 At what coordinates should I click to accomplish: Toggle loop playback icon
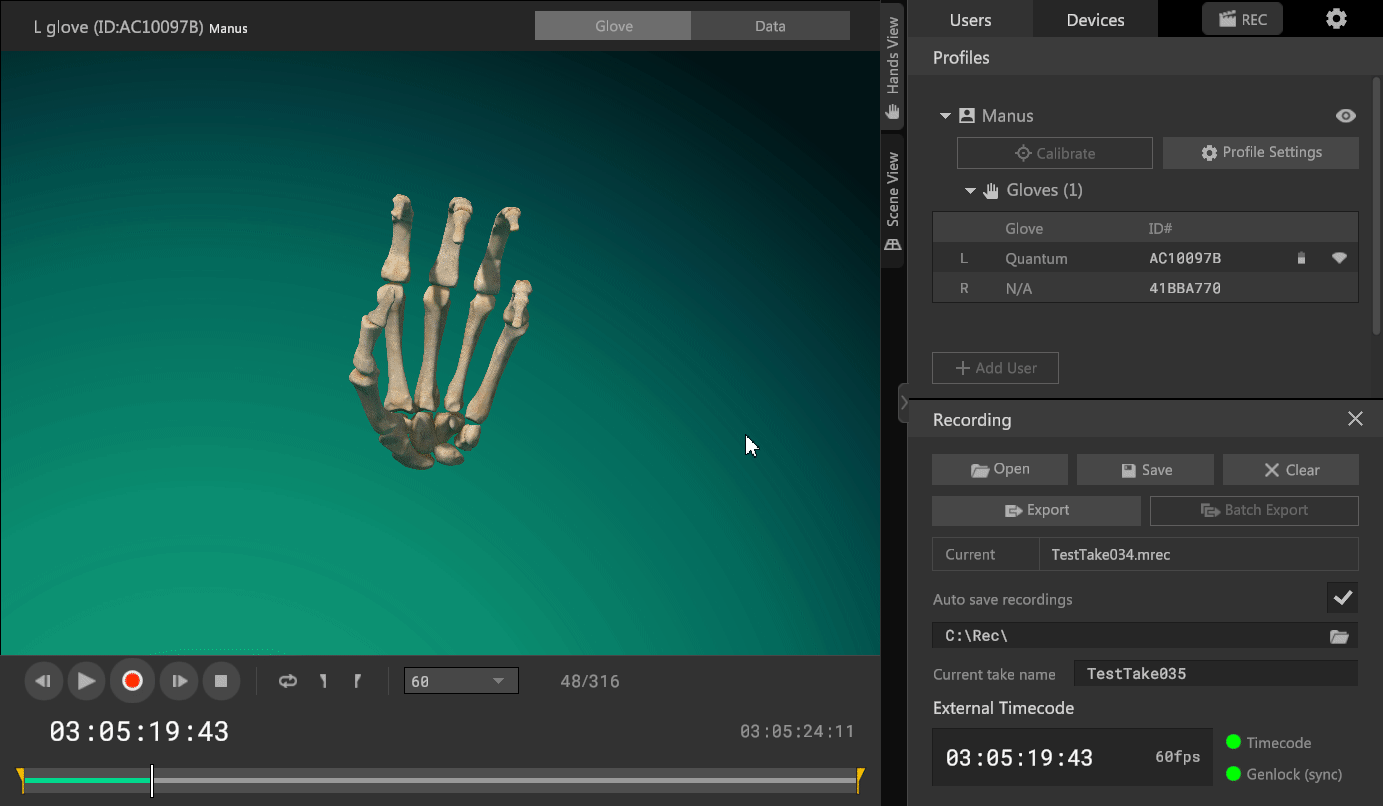pos(288,681)
